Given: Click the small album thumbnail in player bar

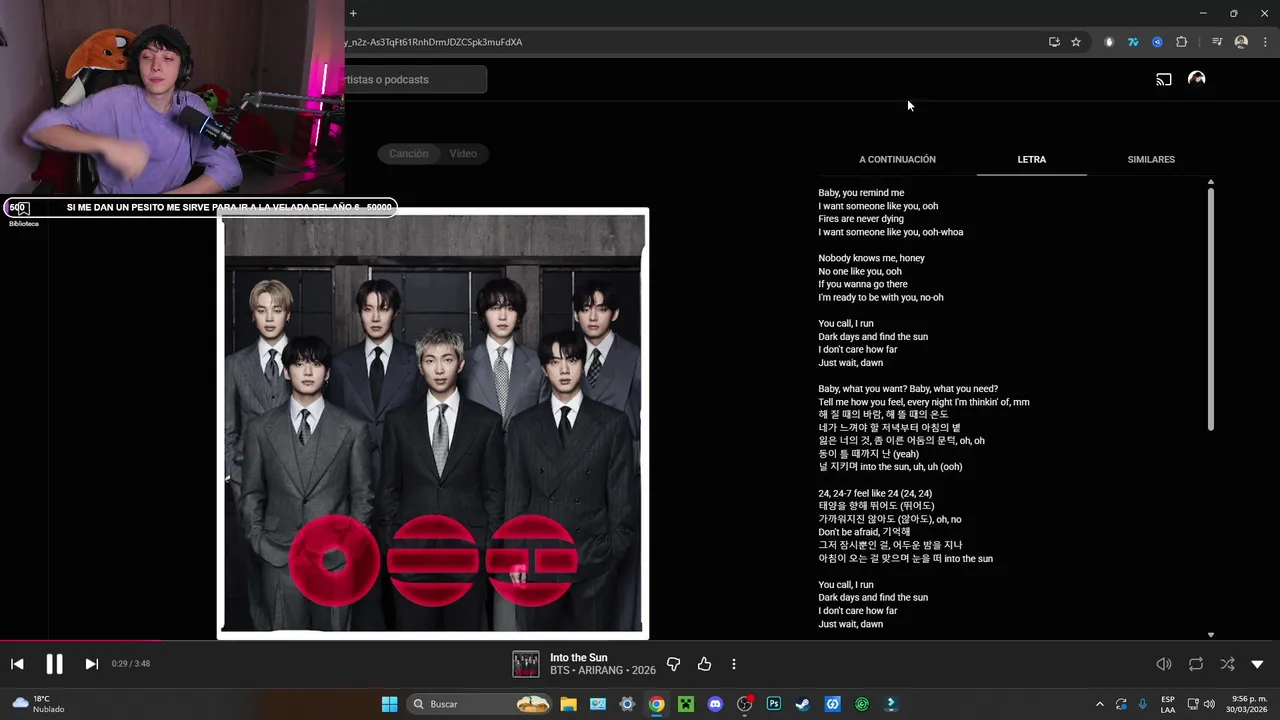Looking at the screenshot, I should point(525,664).
